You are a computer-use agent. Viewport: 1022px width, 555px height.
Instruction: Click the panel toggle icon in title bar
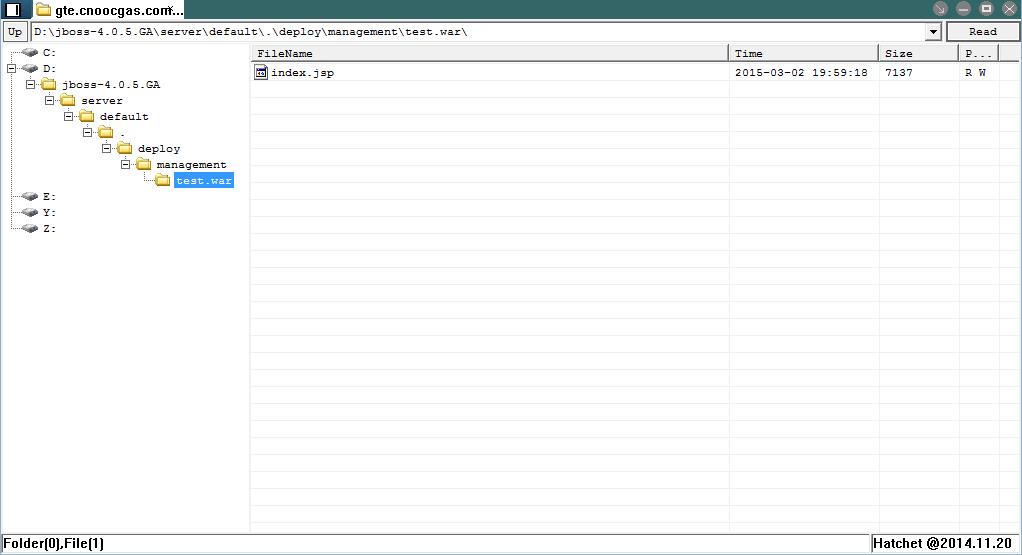point(13,10)
